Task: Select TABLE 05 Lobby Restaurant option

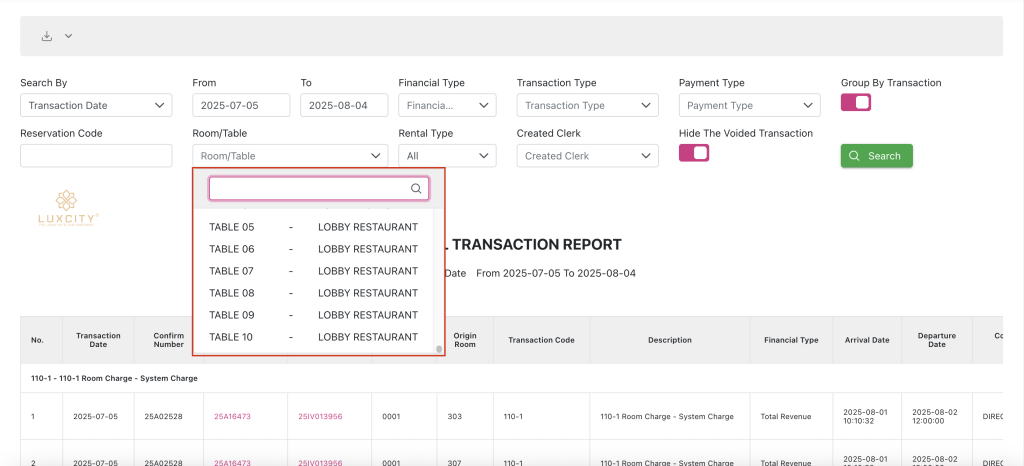Action: pos(313,227)
